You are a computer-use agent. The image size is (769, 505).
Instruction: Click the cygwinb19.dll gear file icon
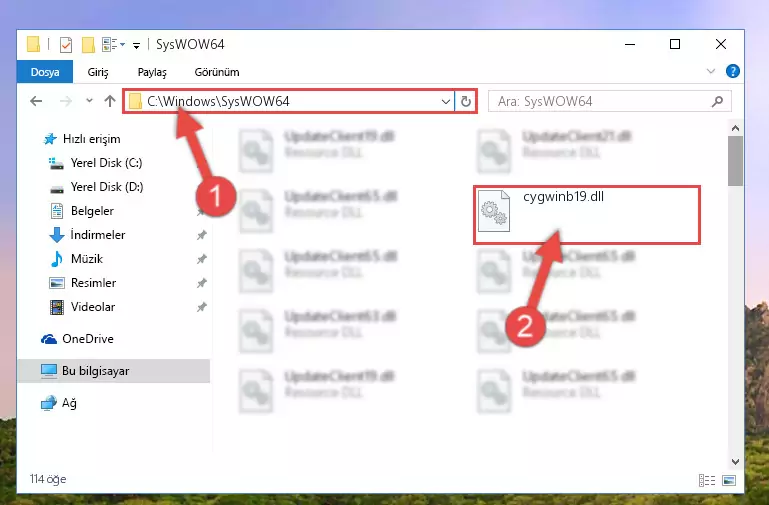(x=494, y=211)
